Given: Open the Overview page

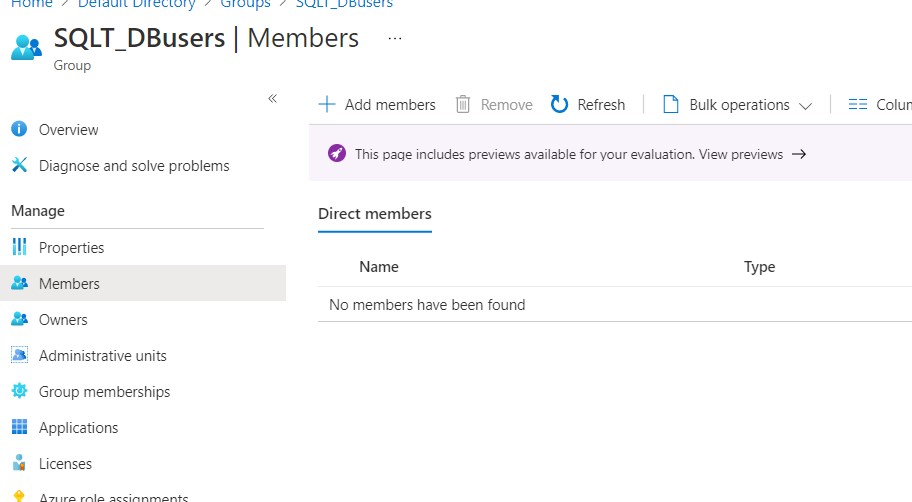Looking at the screenshot, I should click(69, 130).
